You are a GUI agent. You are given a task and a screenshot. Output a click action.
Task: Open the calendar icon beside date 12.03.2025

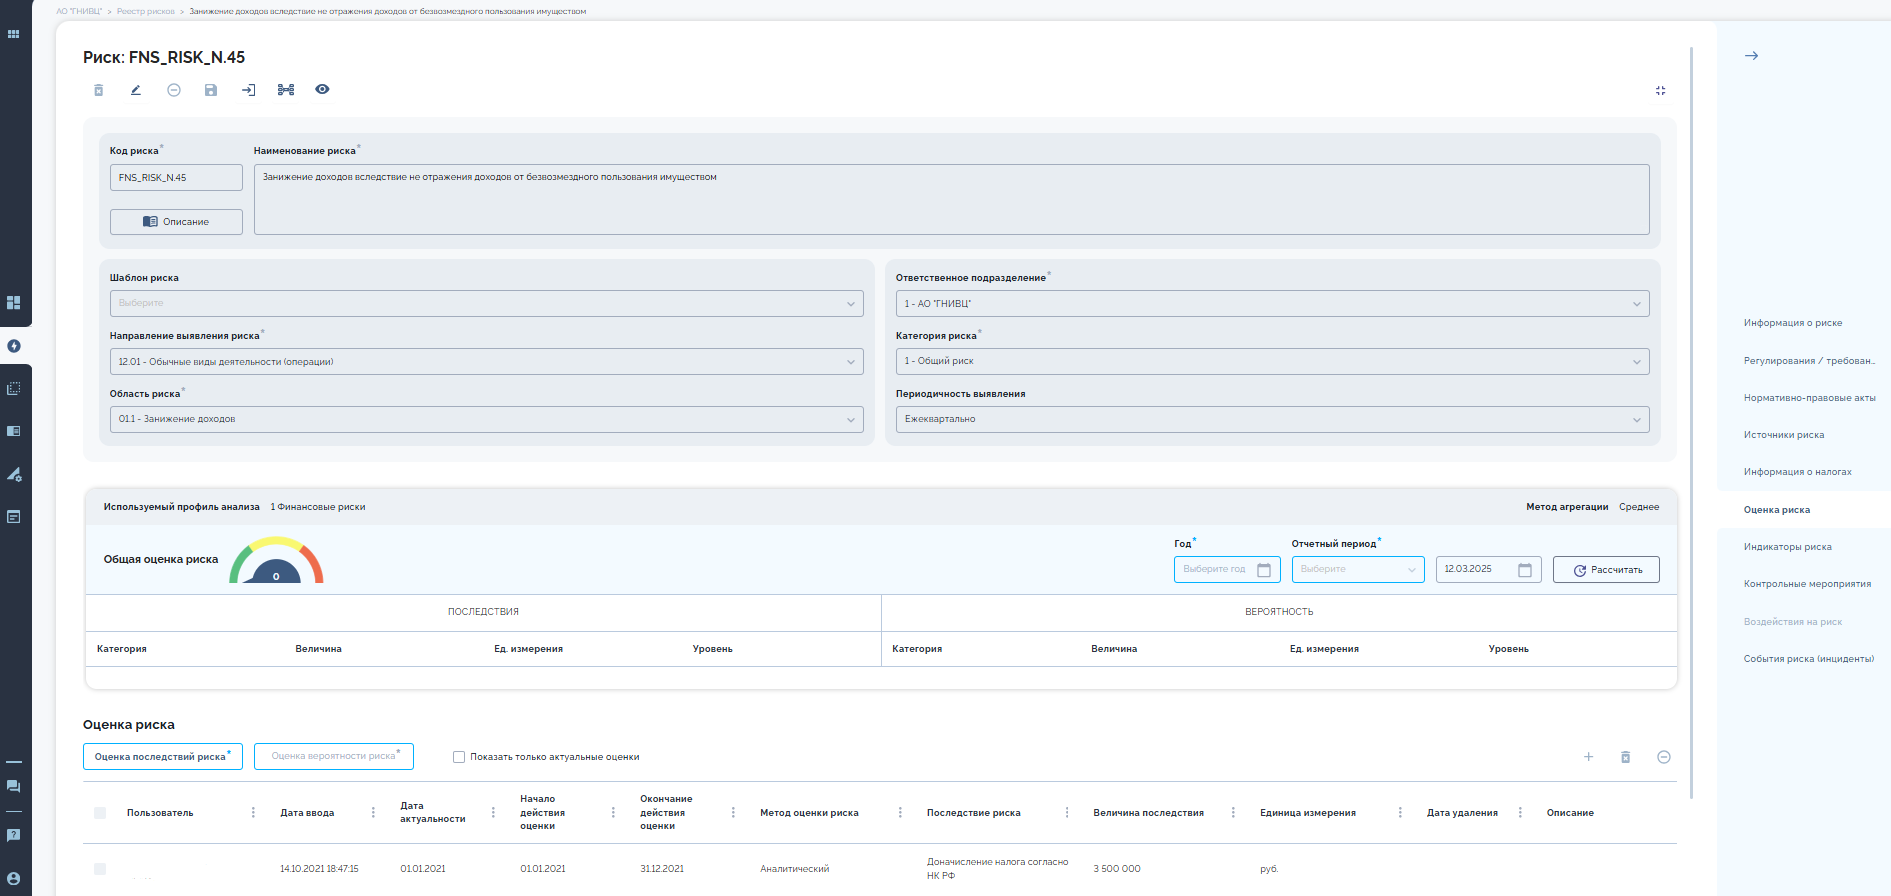click(x=1525, y=570)
